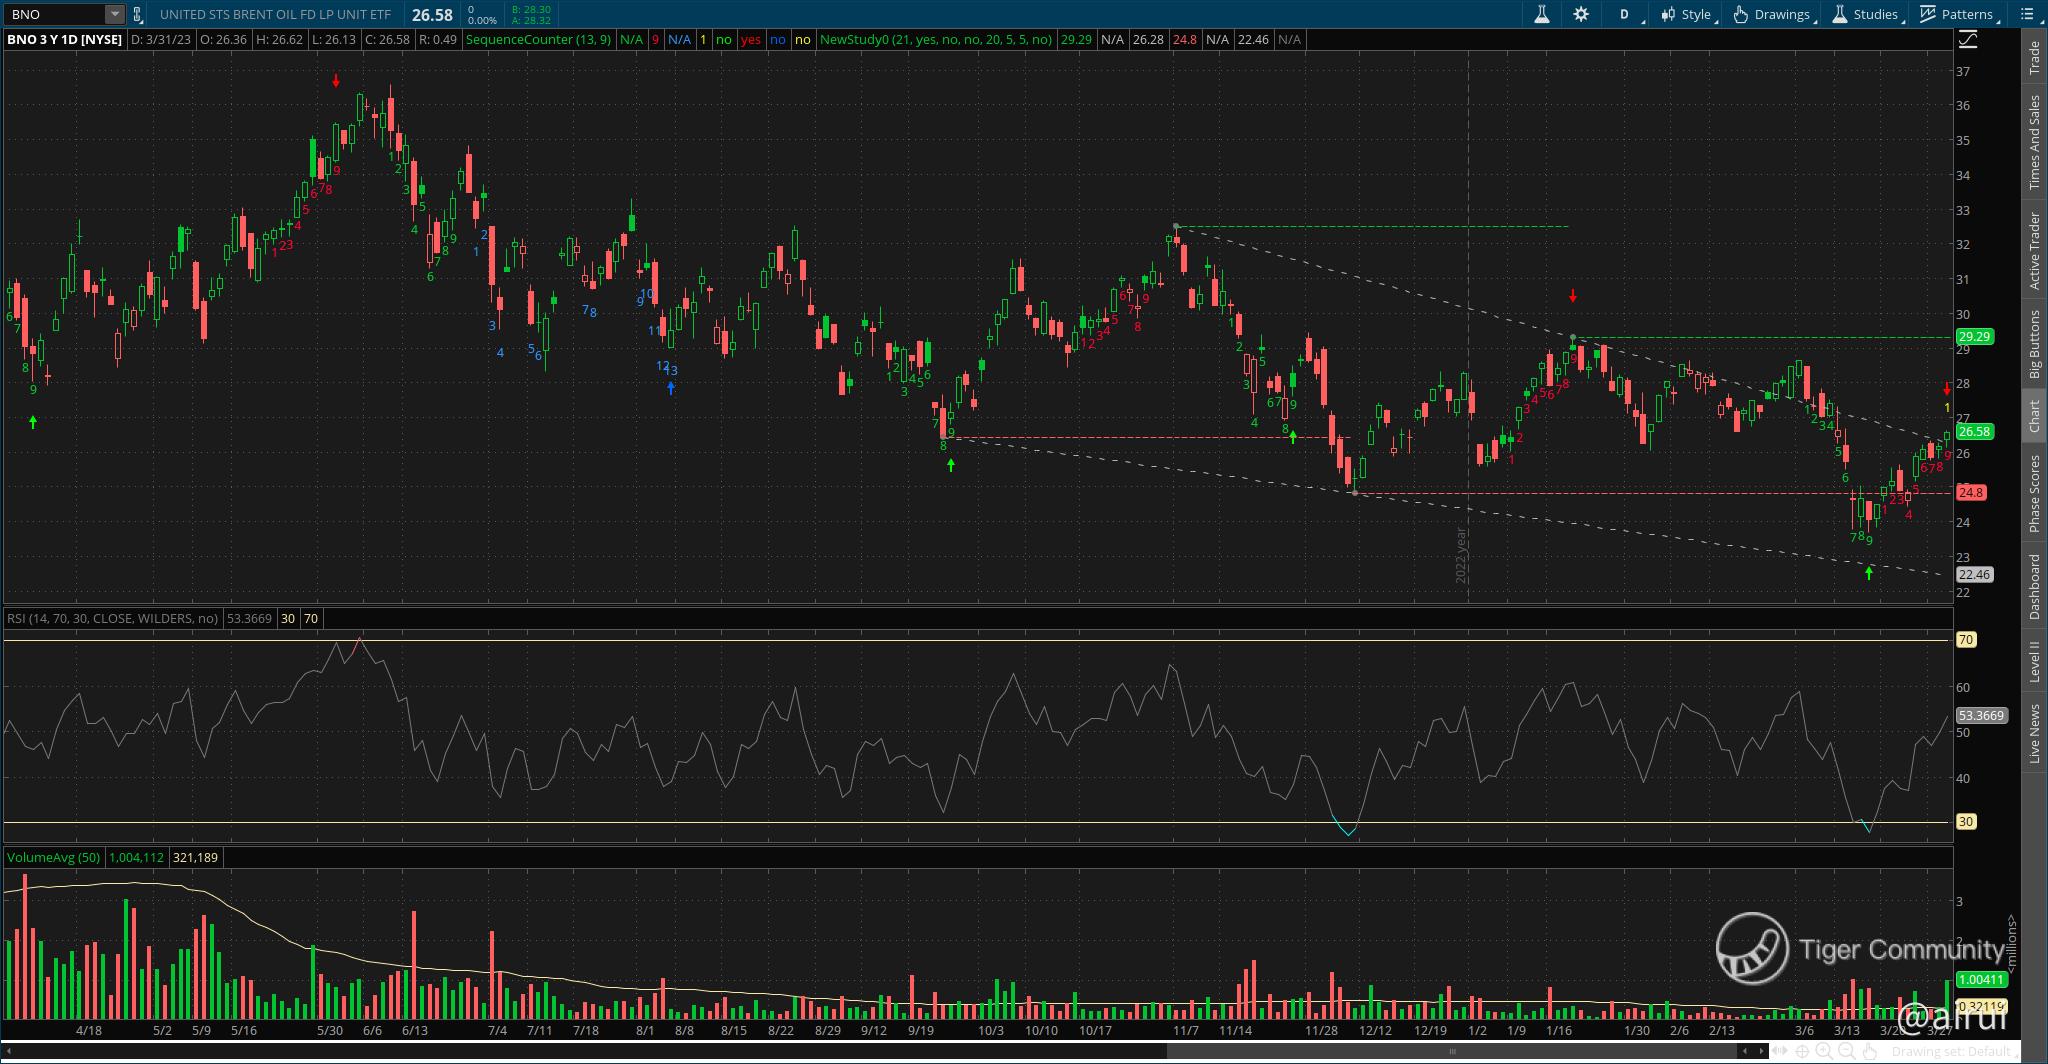The width and height of the screenshot is (2048, 1064).
Task: Open chart settings gear icon
Action: 1581,14
